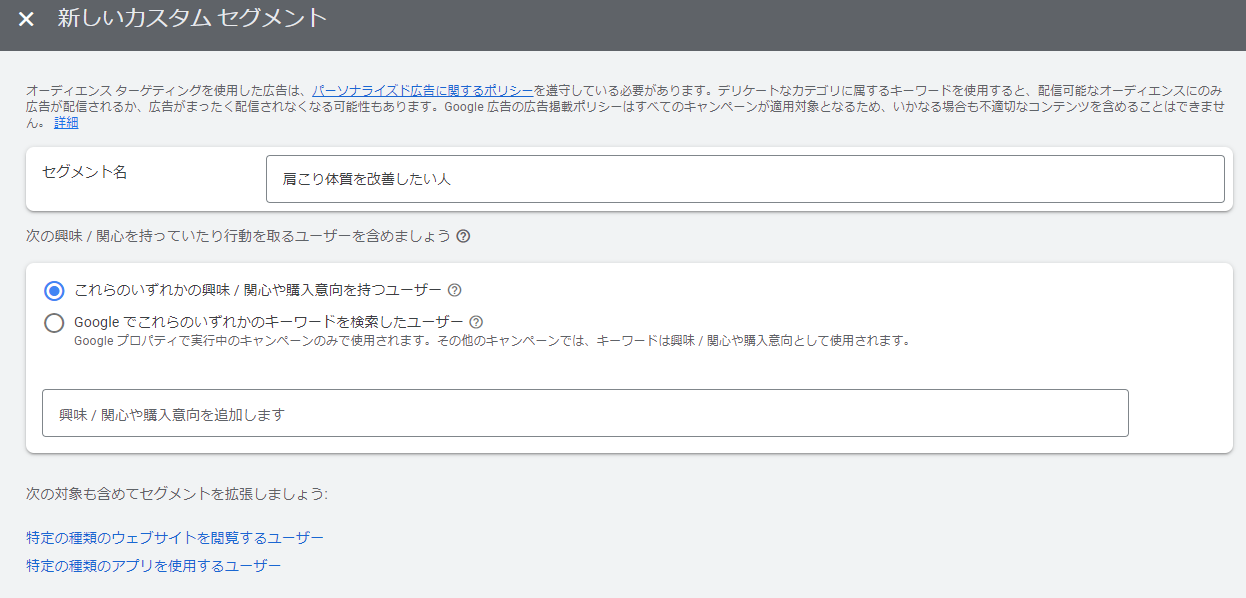This screenshot has height=598, width=1246.
Task: Select the interests or purchase intent radio button
Action: 54,291
